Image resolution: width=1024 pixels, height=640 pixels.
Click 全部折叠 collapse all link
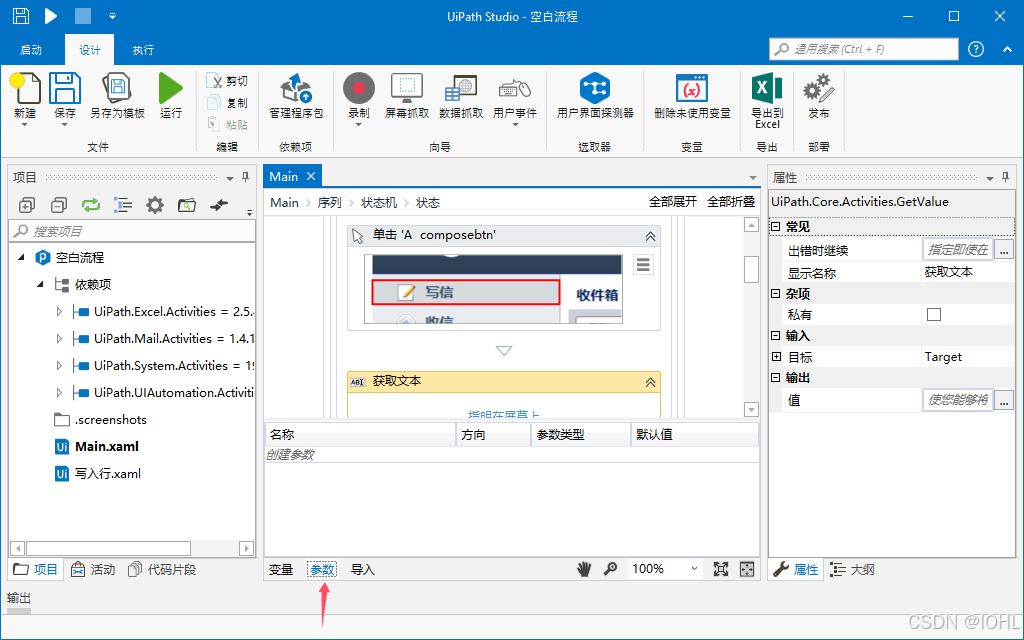pos(731,202)
